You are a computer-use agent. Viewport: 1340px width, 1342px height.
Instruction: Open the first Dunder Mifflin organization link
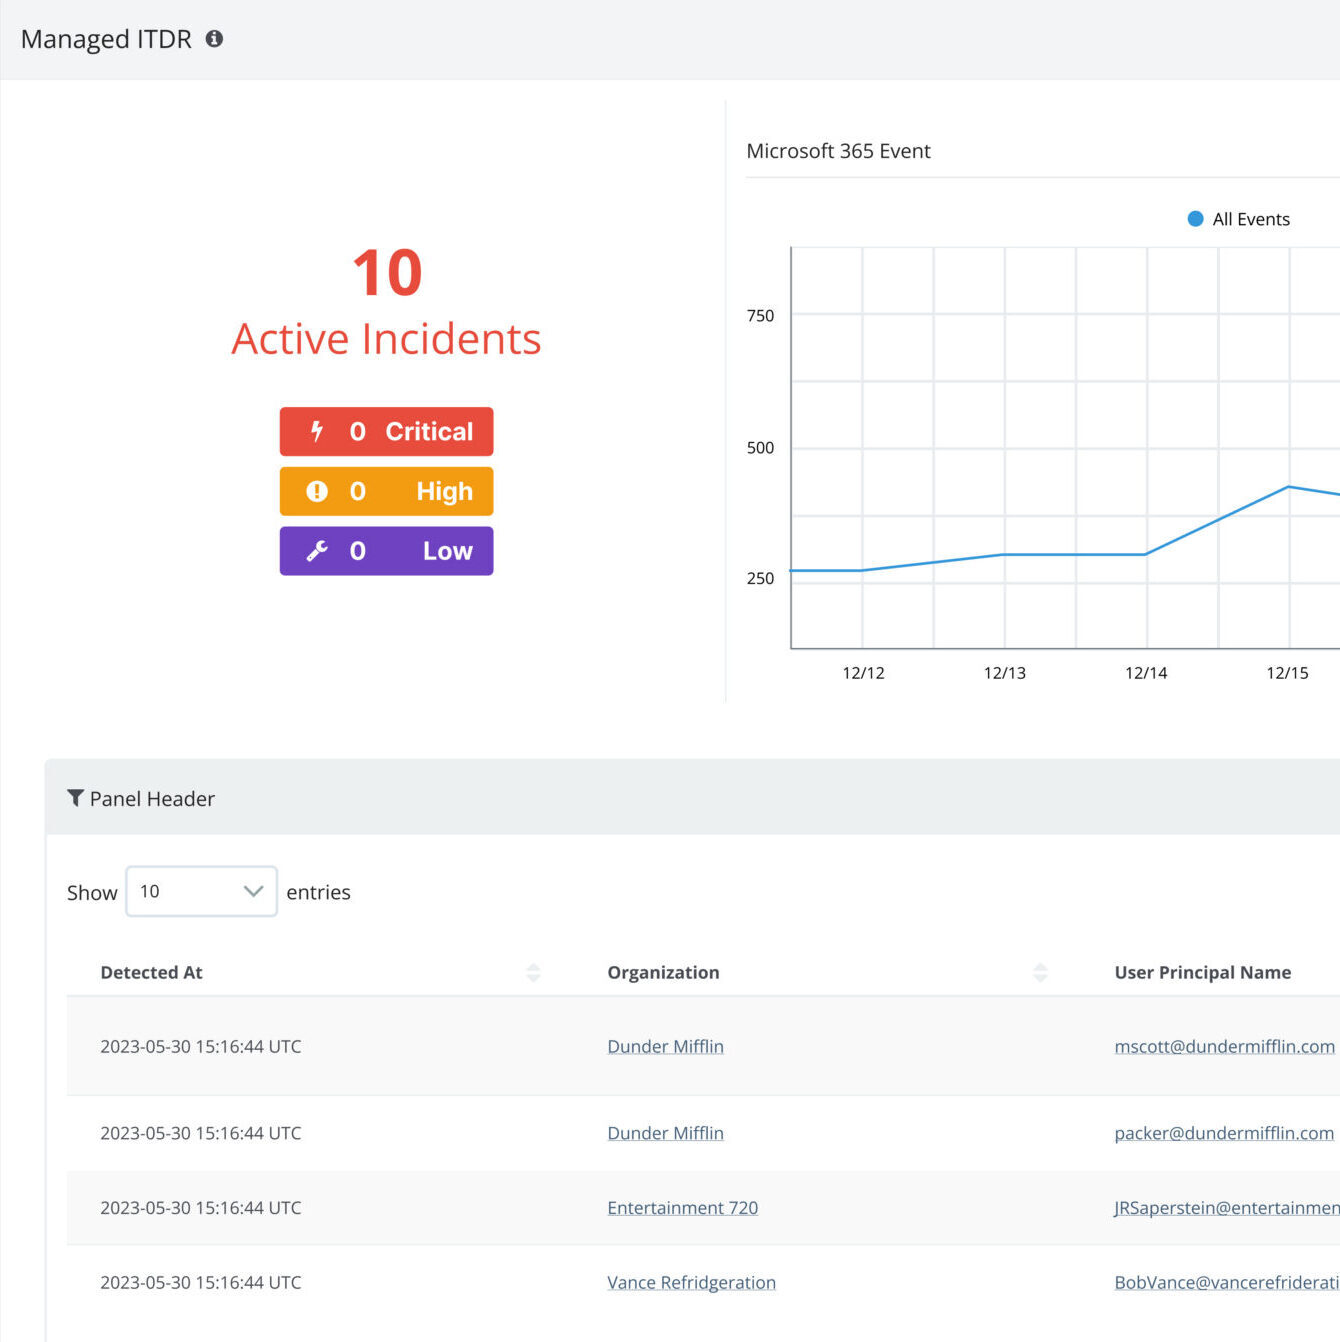coord(665,1046)
